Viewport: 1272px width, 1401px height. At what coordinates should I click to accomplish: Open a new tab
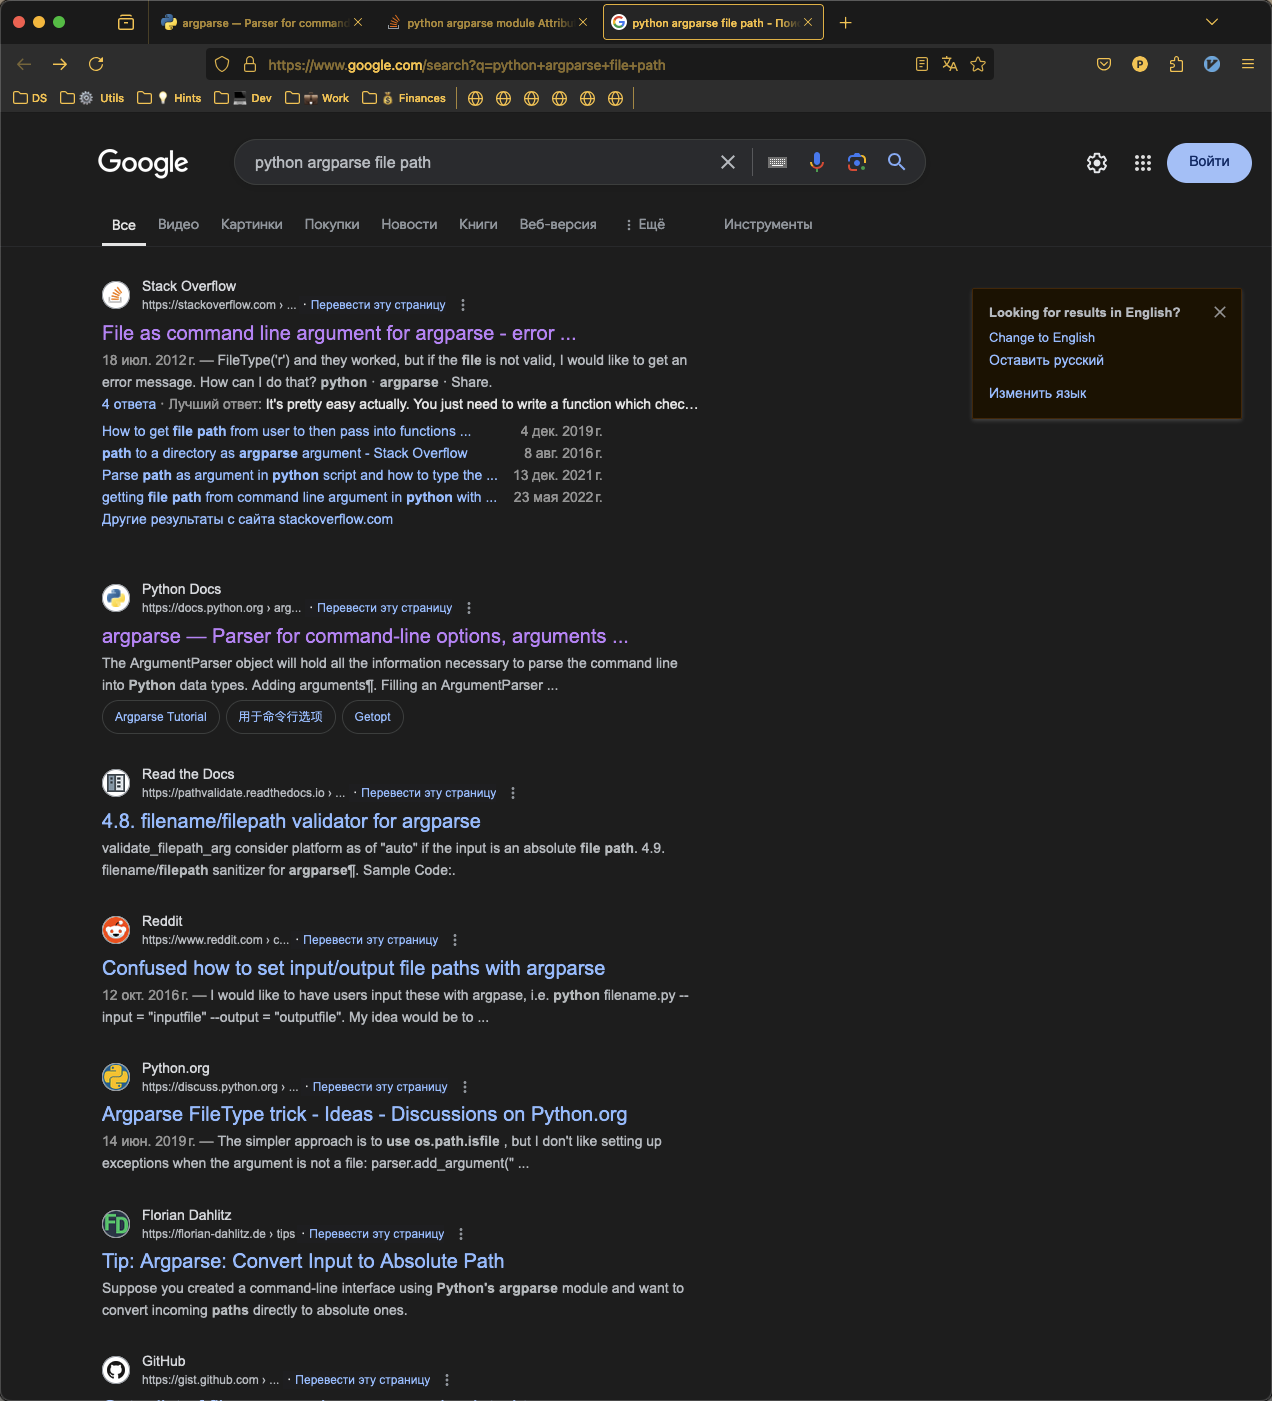[846, 22]
